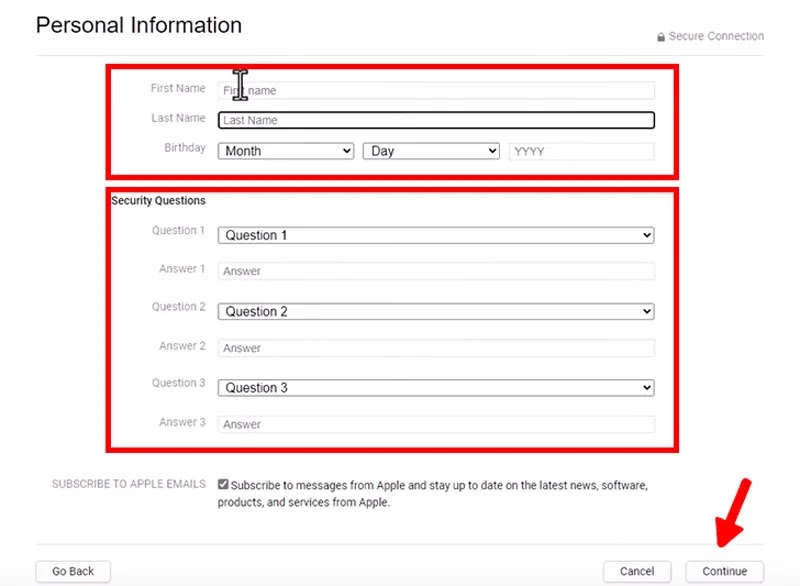Click the Answer 2 label

coord(182,346)
